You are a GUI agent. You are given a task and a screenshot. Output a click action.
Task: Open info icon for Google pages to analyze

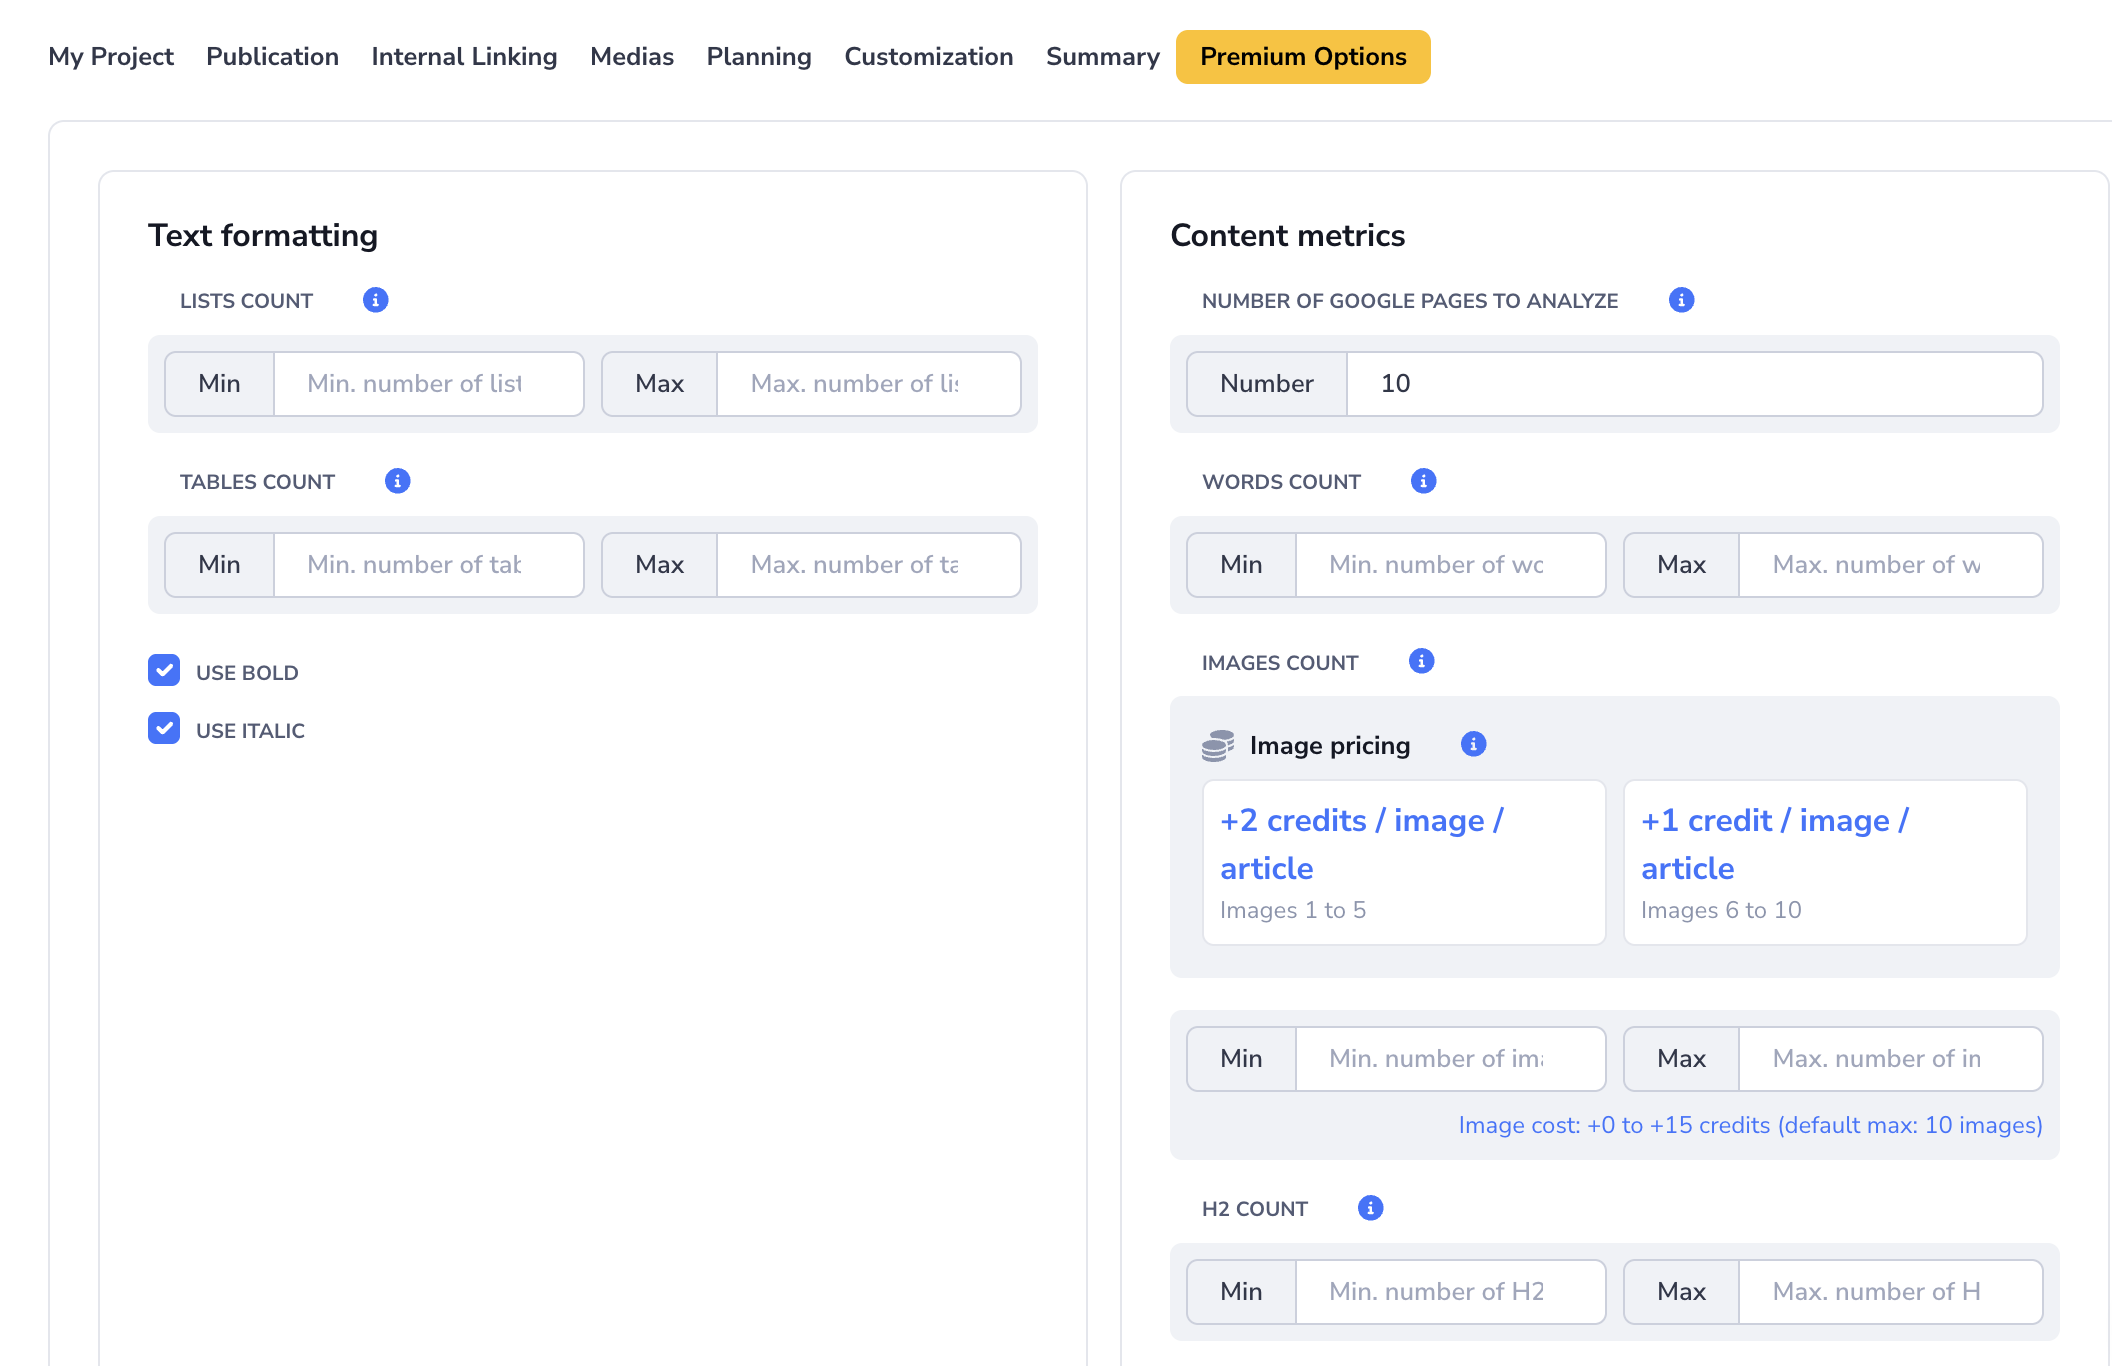pyautogui.click(x=1681, y=300)
